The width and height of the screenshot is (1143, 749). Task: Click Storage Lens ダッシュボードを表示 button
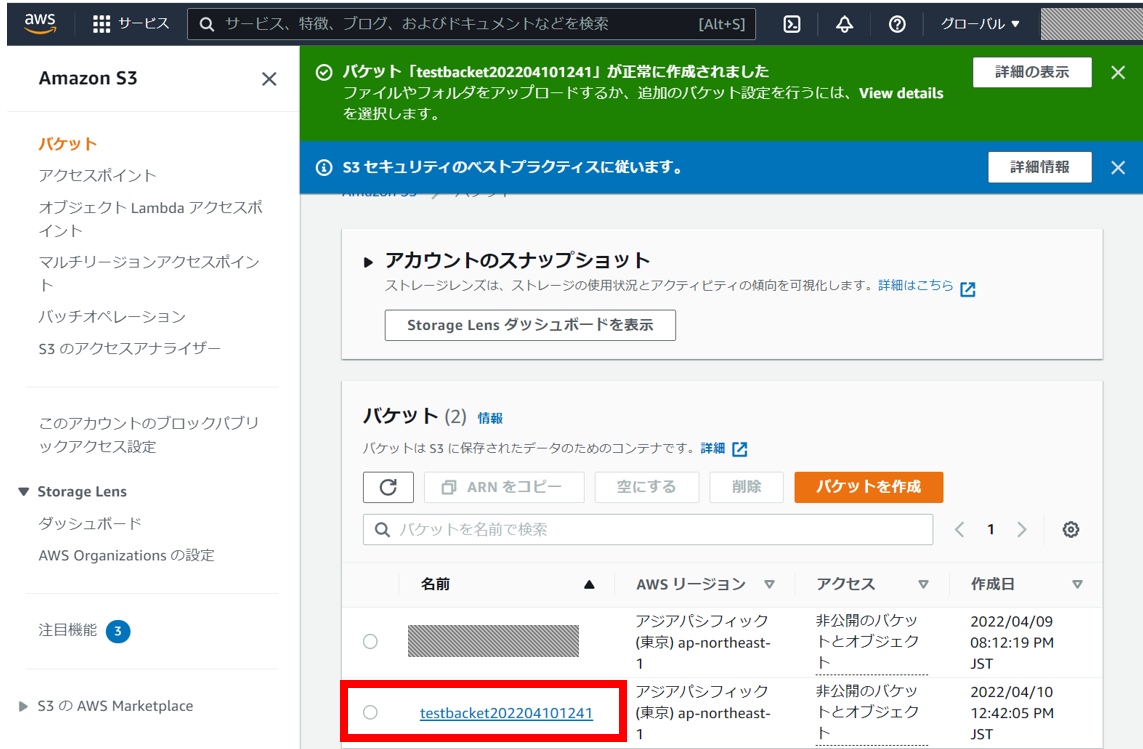pos(530,325)
